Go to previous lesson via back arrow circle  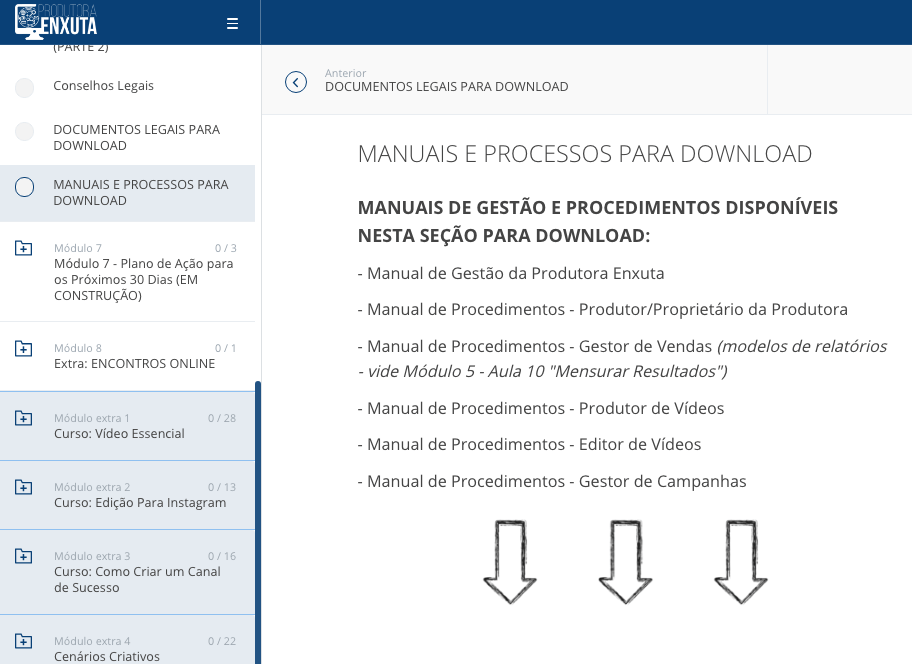click(295, 82)
